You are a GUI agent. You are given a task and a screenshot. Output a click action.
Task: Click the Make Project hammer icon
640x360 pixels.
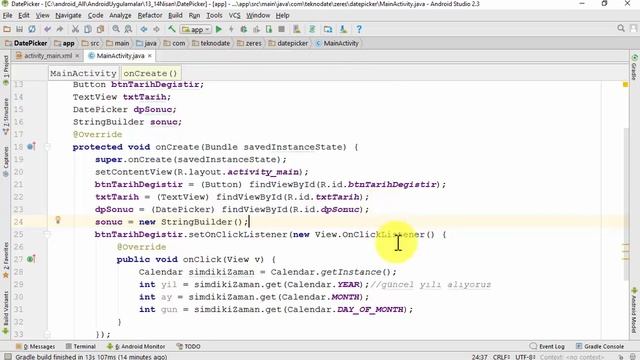point(172,29)
